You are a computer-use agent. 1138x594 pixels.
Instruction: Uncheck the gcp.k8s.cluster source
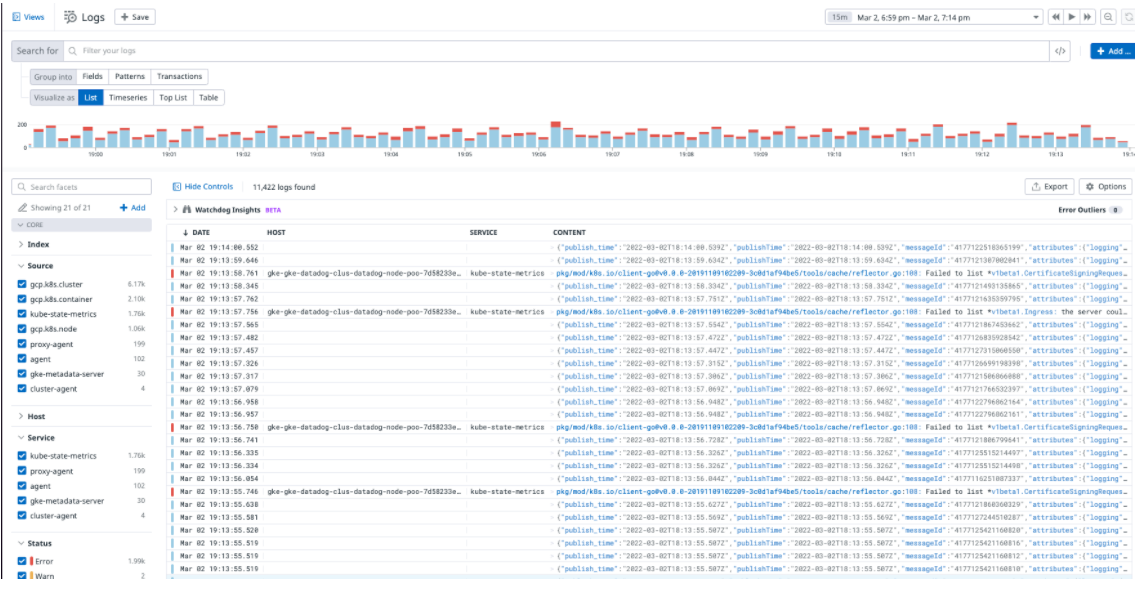22,284
